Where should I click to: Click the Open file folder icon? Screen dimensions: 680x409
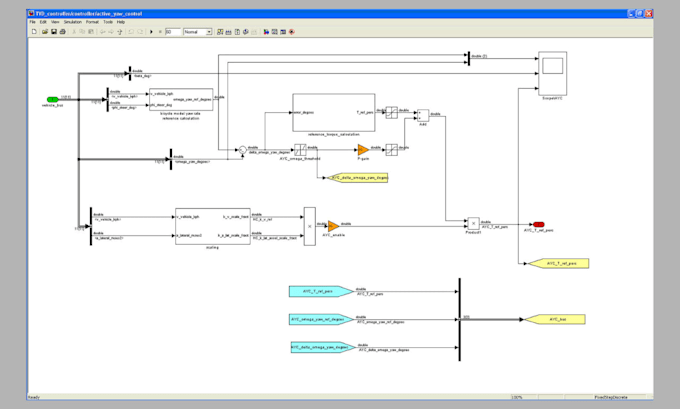coord(44,32)
